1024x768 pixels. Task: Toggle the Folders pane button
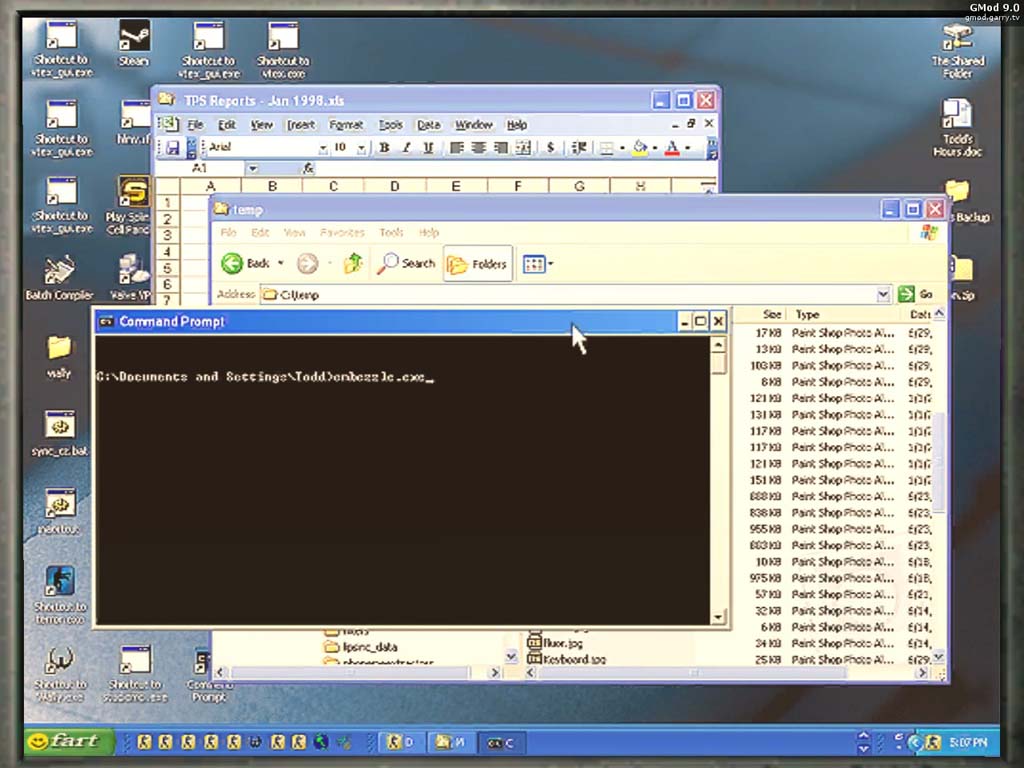click(x=477, y=263)
